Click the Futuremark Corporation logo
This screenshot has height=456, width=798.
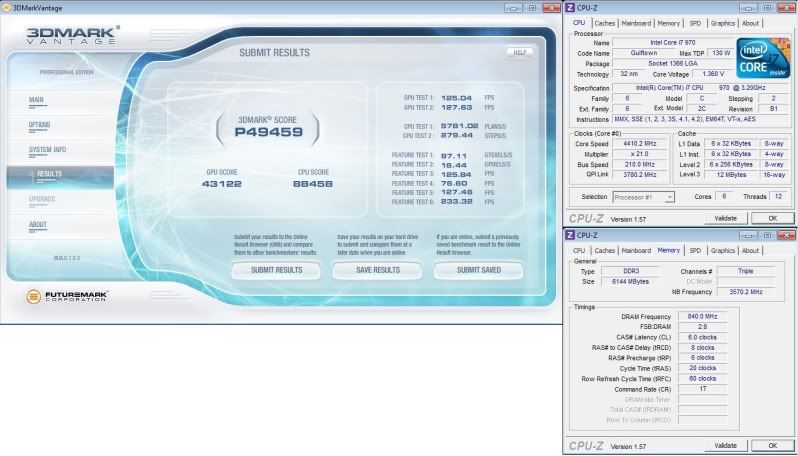67,296
